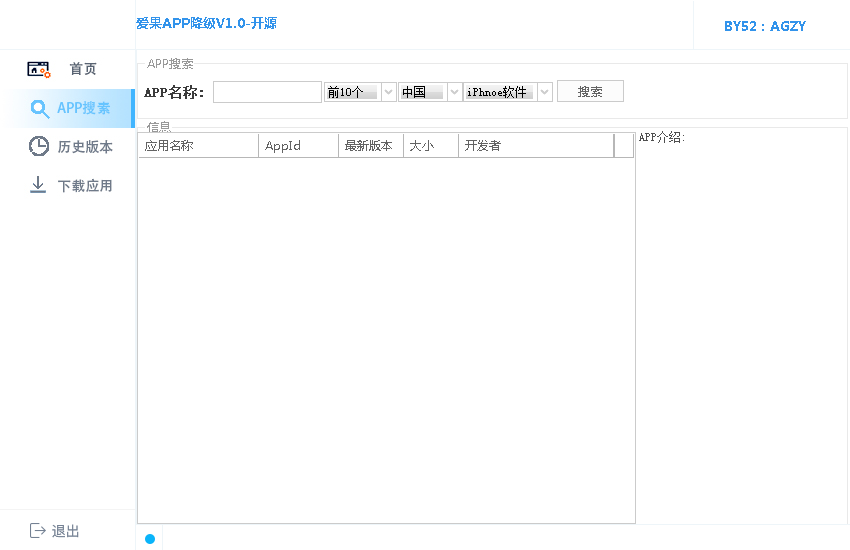The width and height of the screenshot is (850, 550).
Task: Click the home dashboard icon
Action: tap(38, 69)
